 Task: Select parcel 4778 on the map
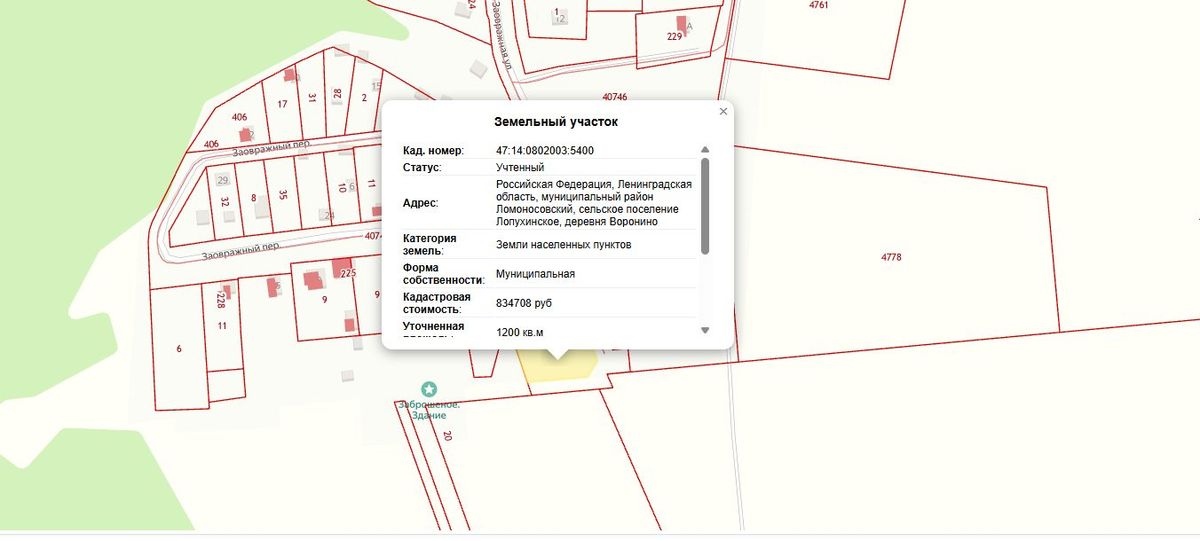[891, 257]
